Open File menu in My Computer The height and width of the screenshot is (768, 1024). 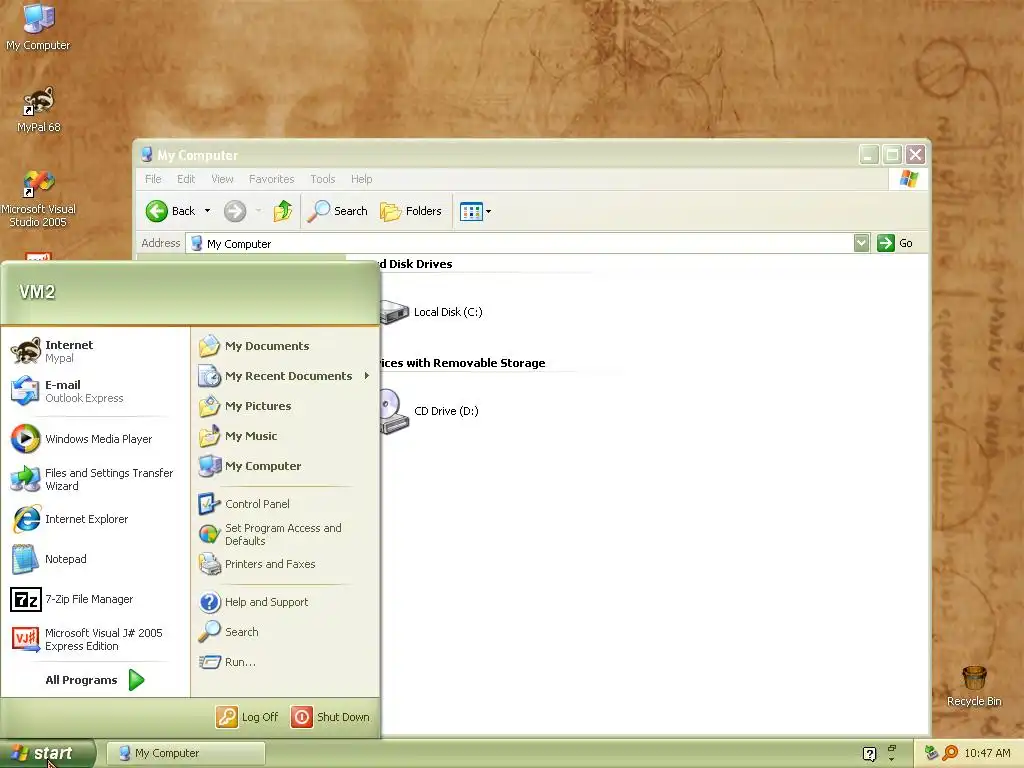click(153, 179)
